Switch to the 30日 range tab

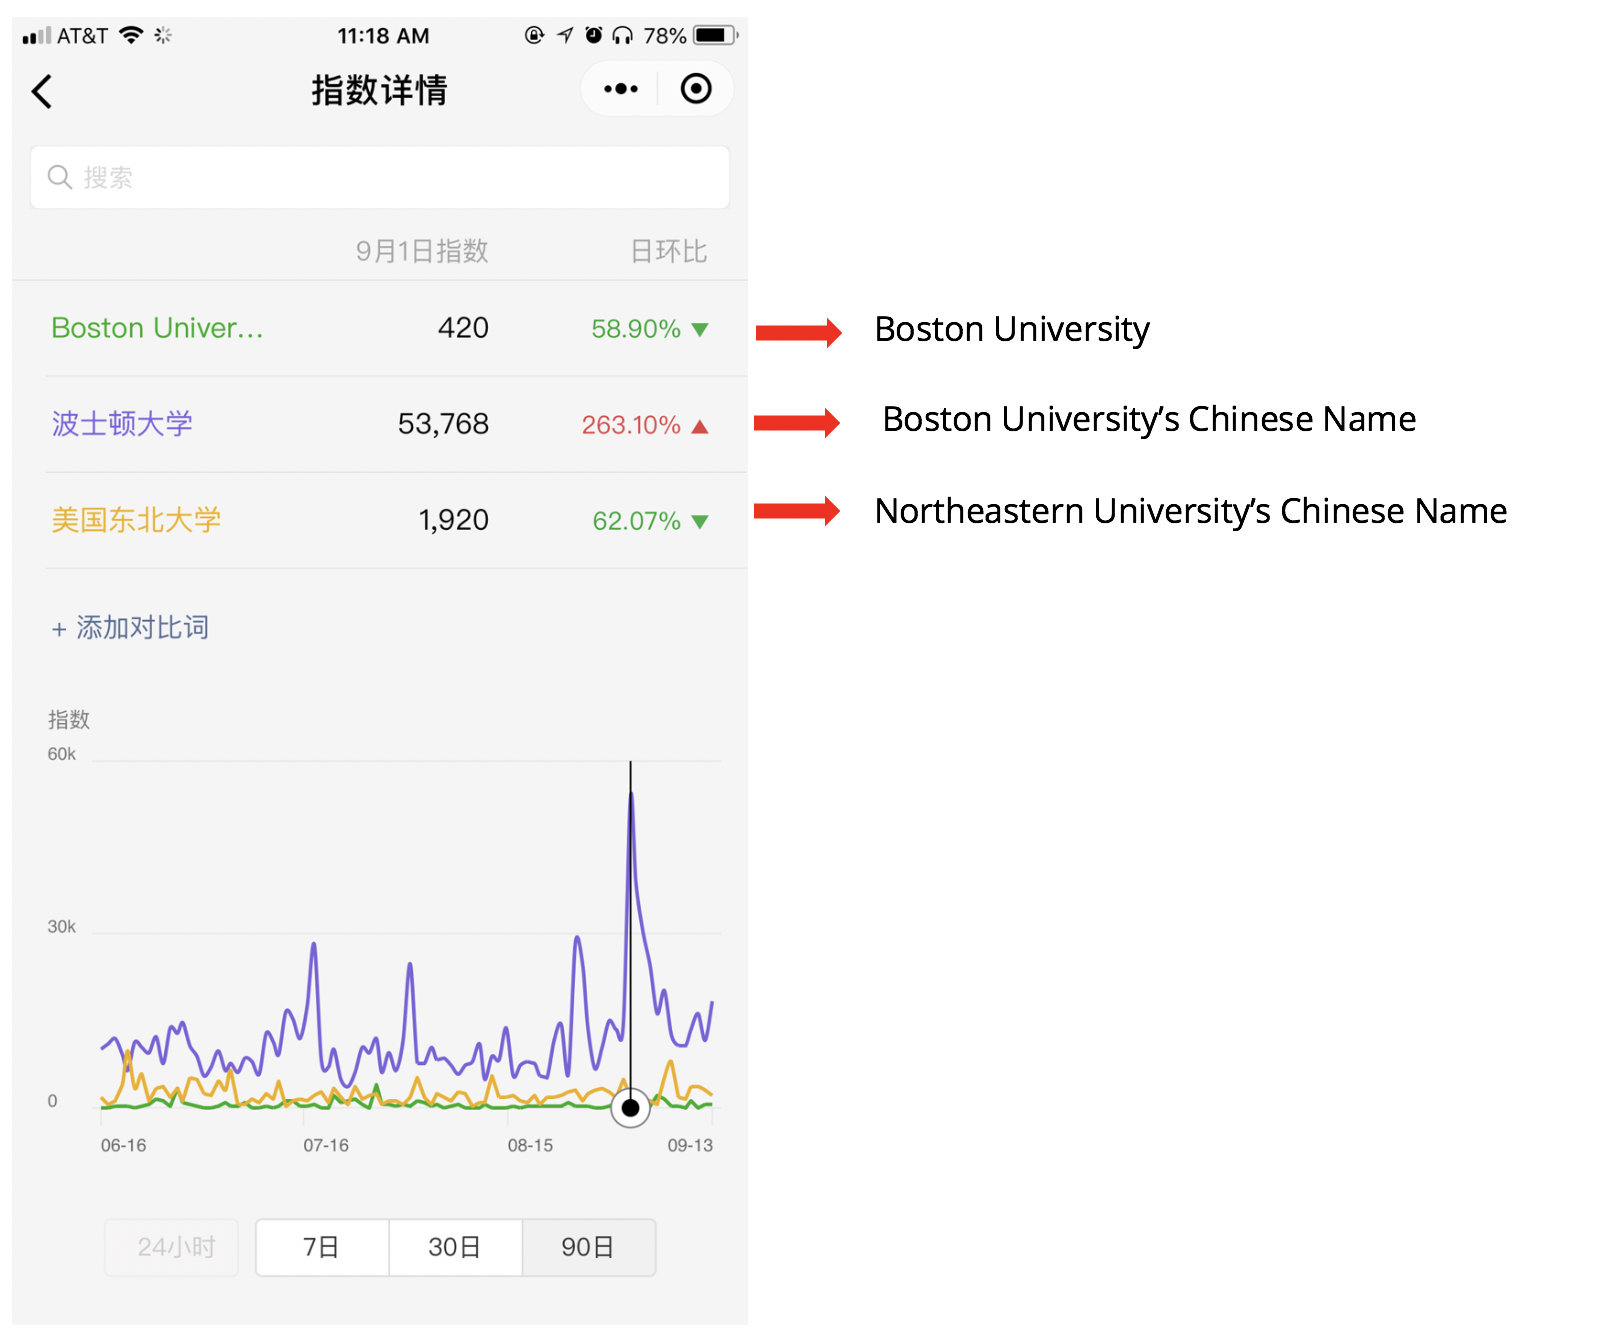point(455,1247)
